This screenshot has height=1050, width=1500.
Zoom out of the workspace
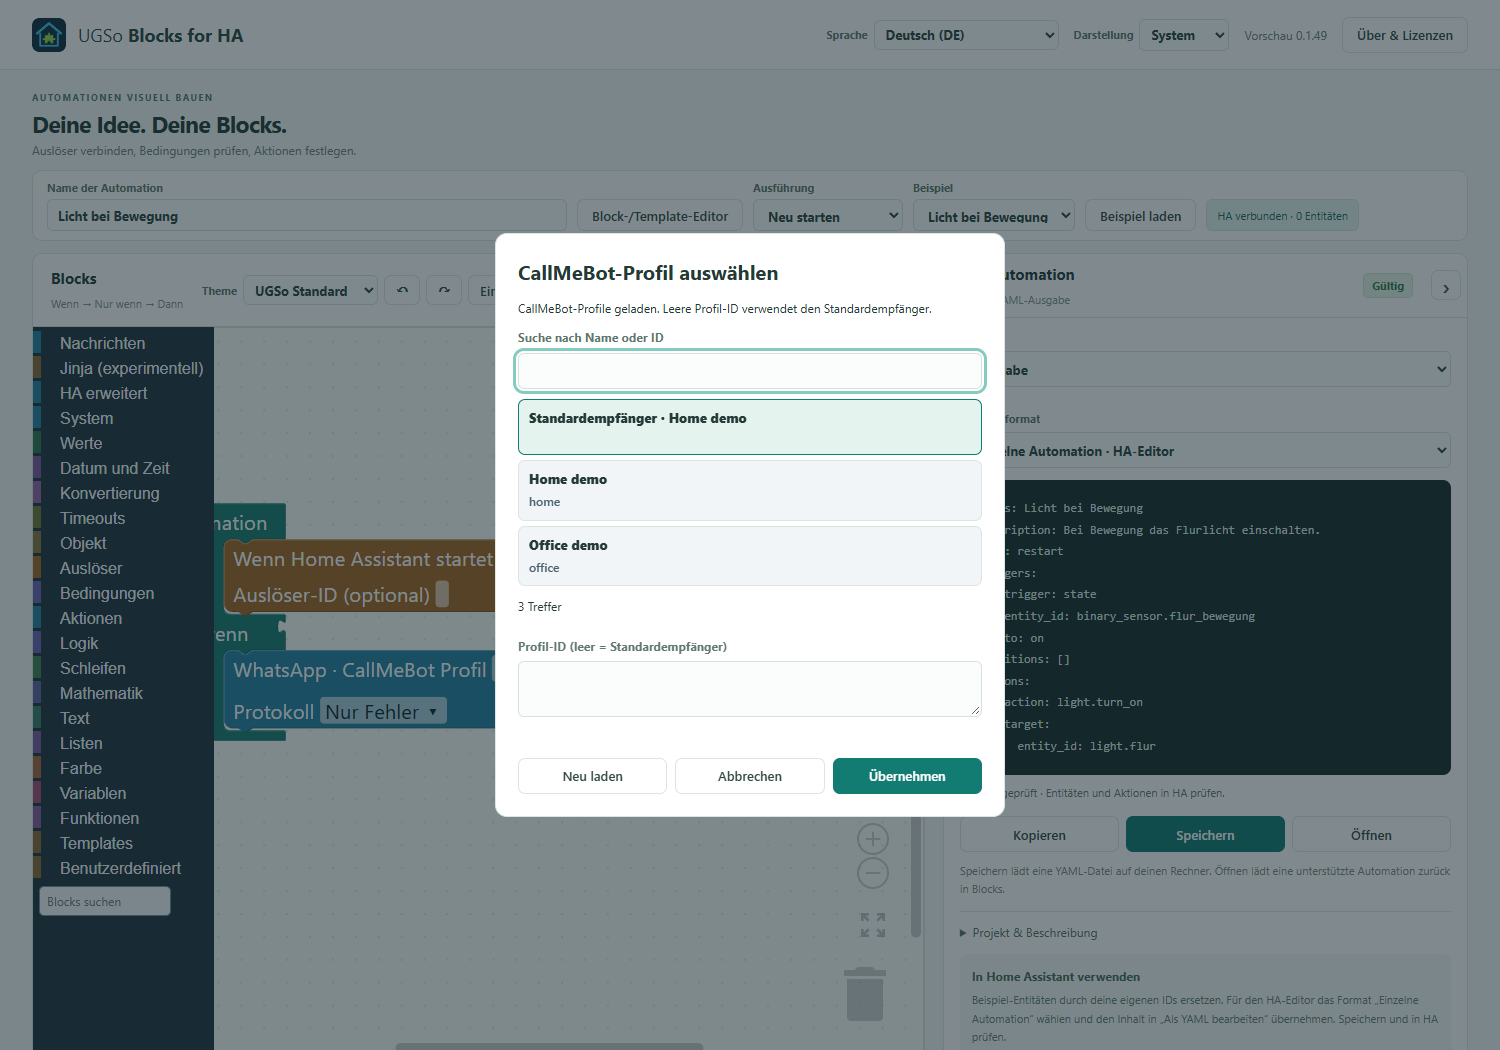pyautogui.click(x=873, y=873)
